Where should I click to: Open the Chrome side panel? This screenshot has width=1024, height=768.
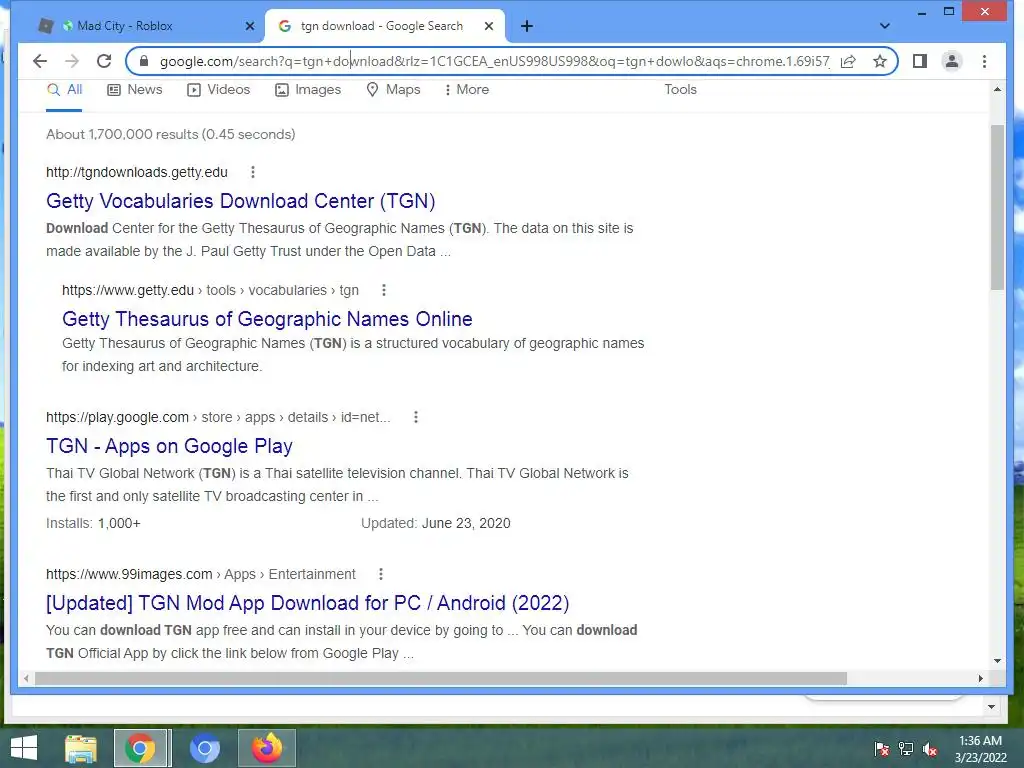[920, 61]
